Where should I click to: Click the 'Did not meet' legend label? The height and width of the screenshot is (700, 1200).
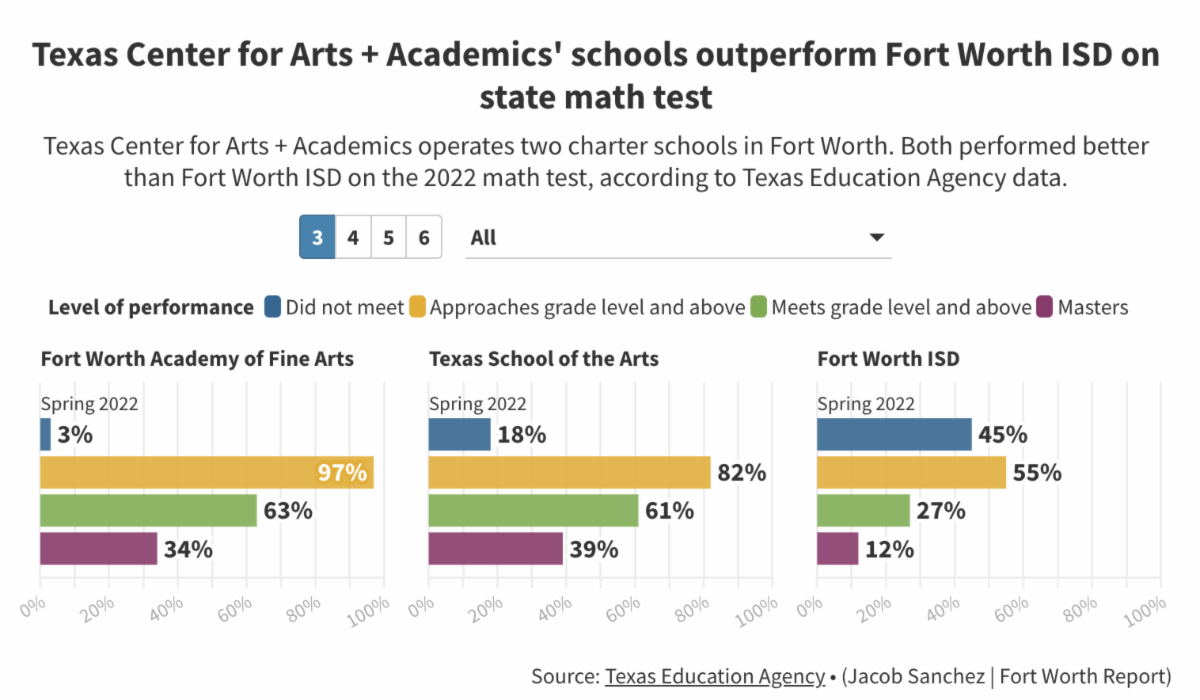pyautogui.click(x=344, y=307)
